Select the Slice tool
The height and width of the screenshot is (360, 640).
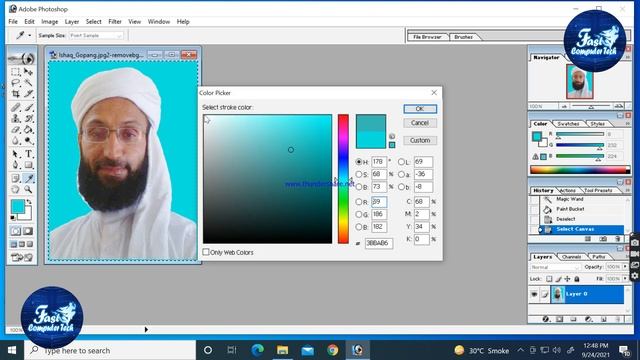tap(28, 94)
